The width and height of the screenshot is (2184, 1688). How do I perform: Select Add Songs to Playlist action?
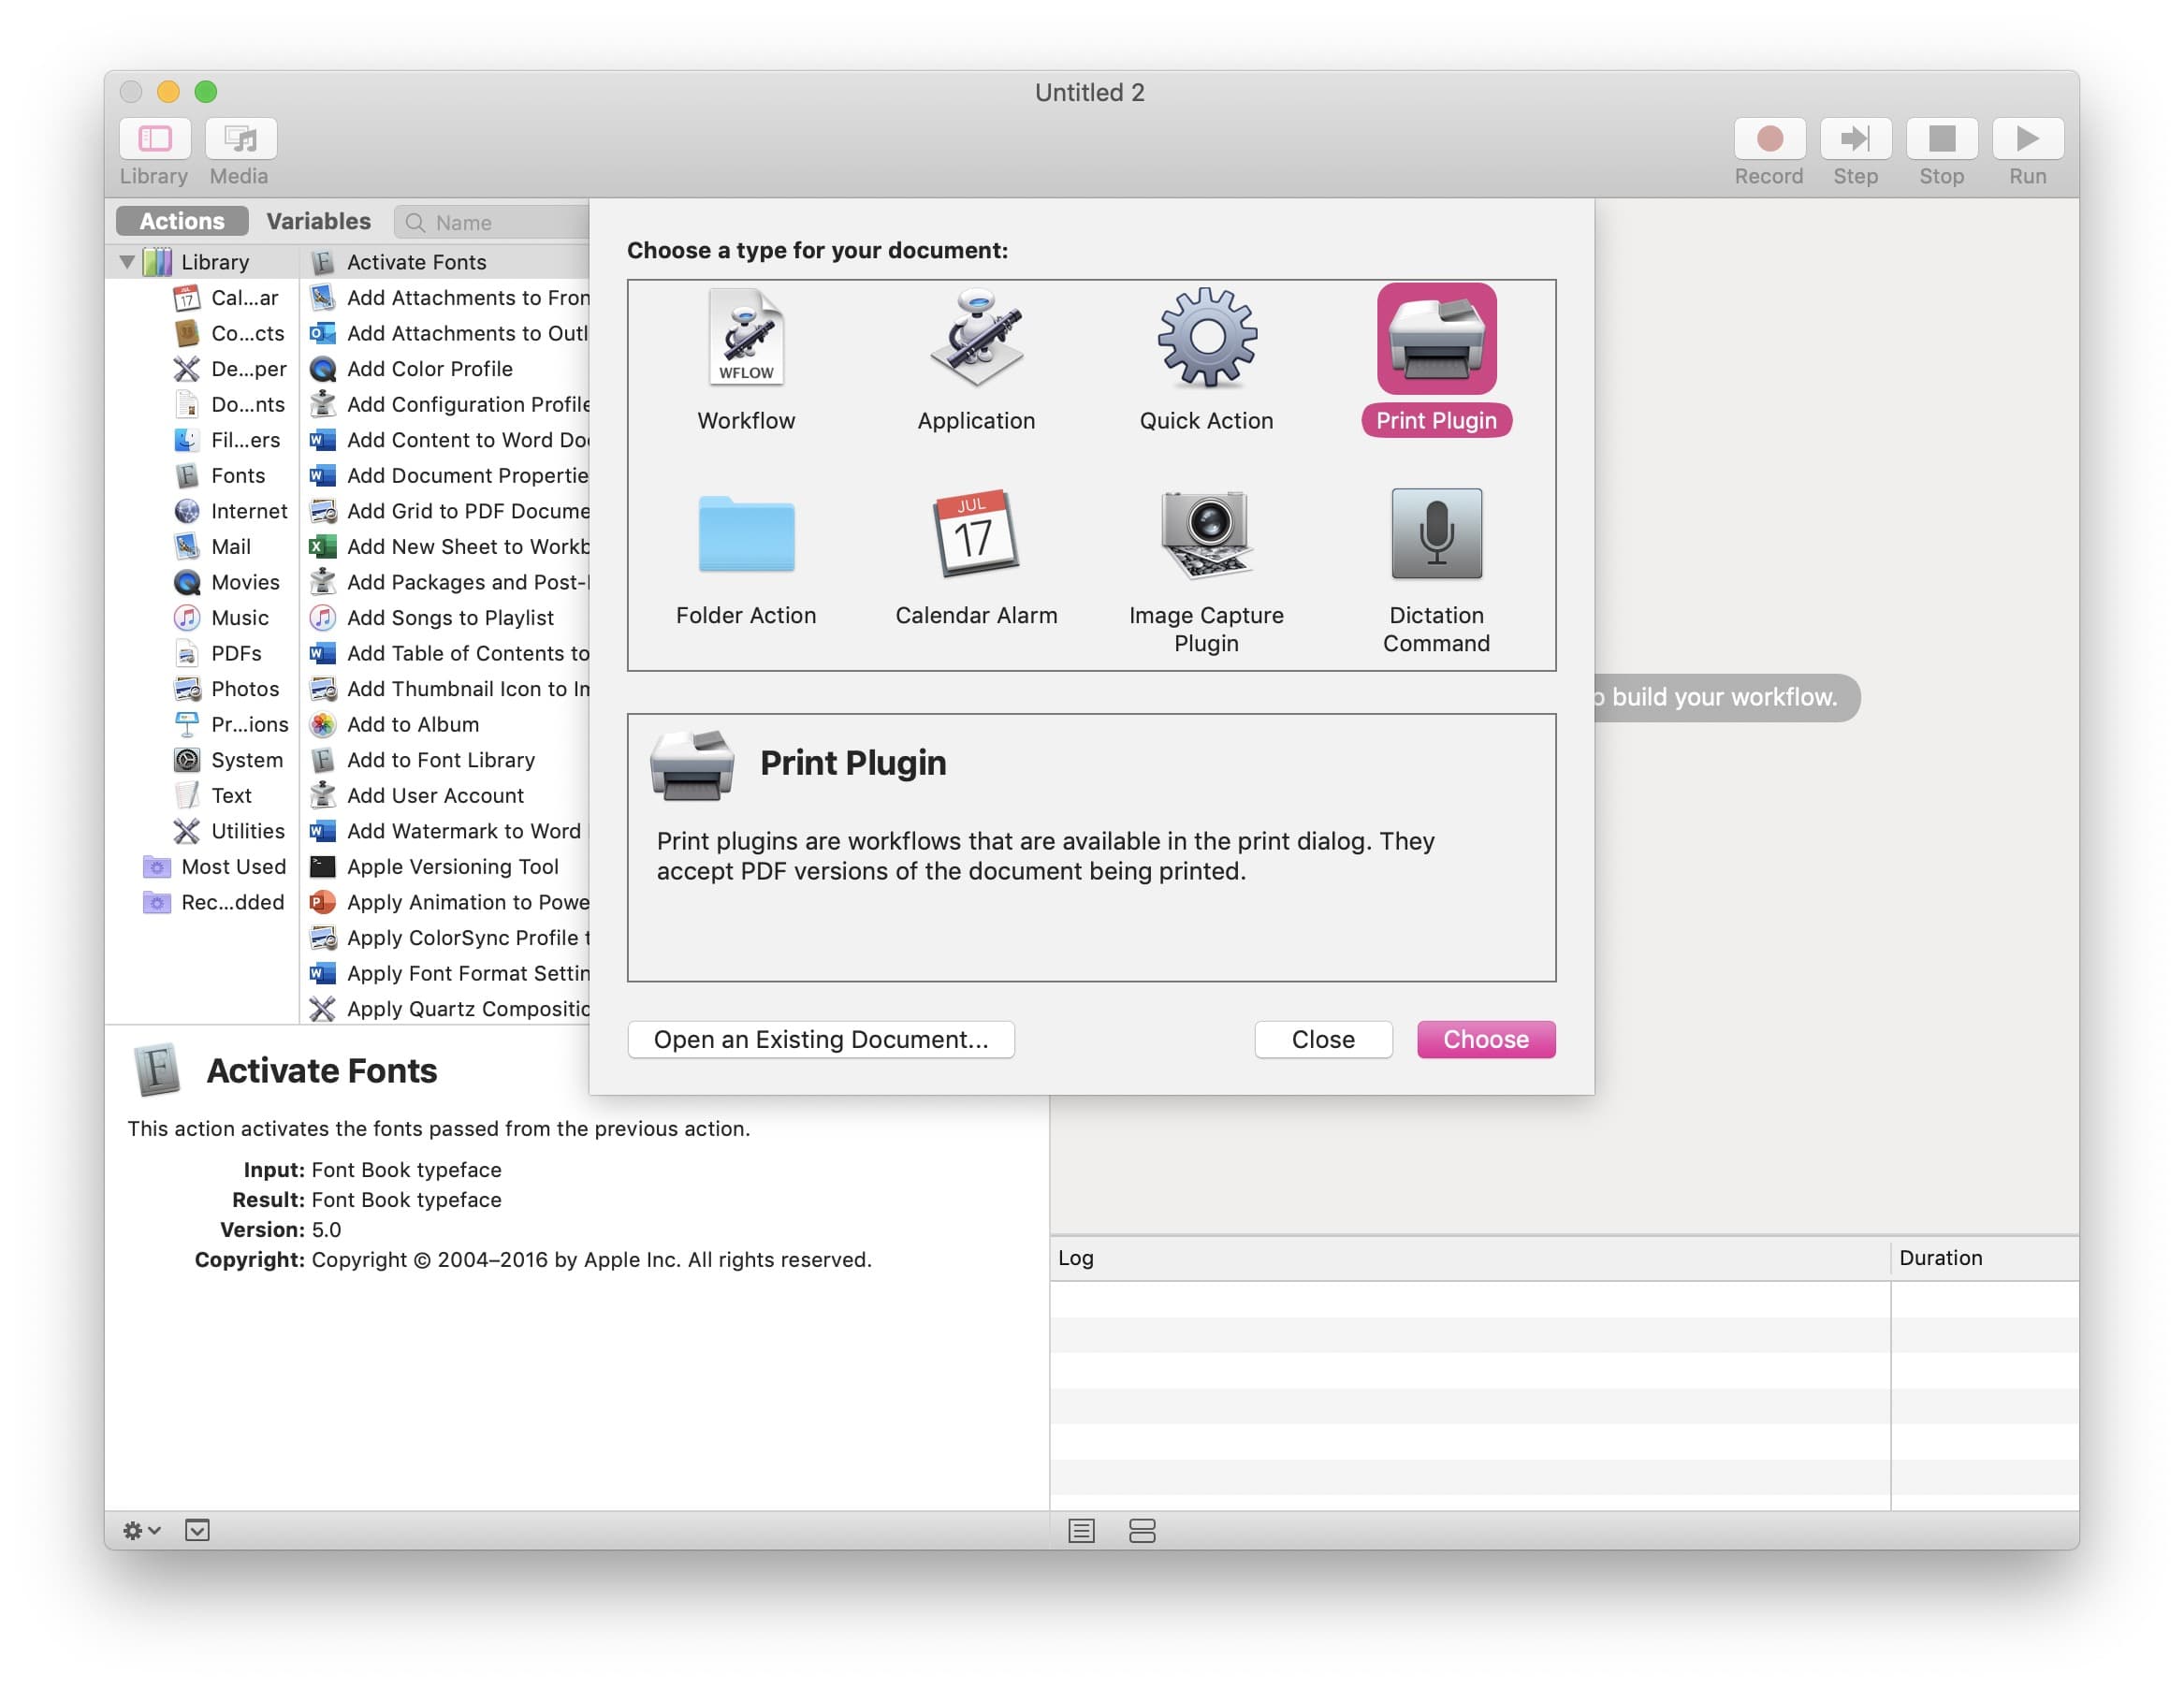pos(446,618)
